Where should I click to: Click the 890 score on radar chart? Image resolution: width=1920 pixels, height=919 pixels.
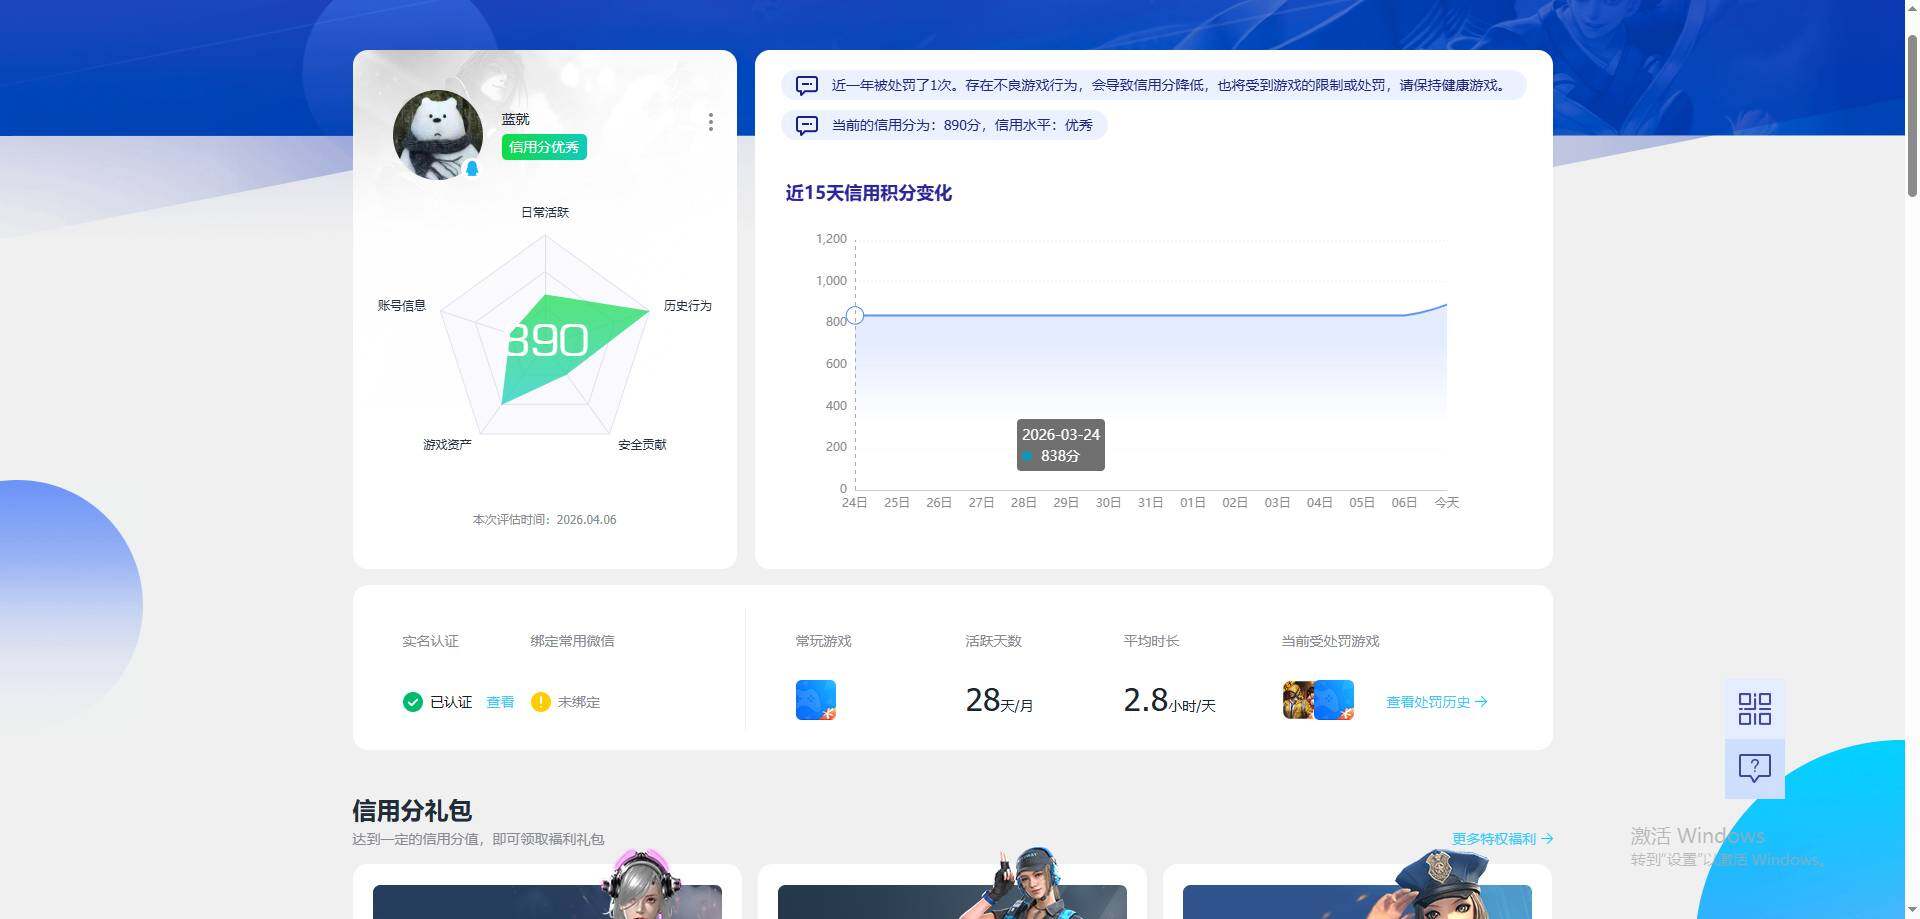pyautogui.click(x=546, y=341)
